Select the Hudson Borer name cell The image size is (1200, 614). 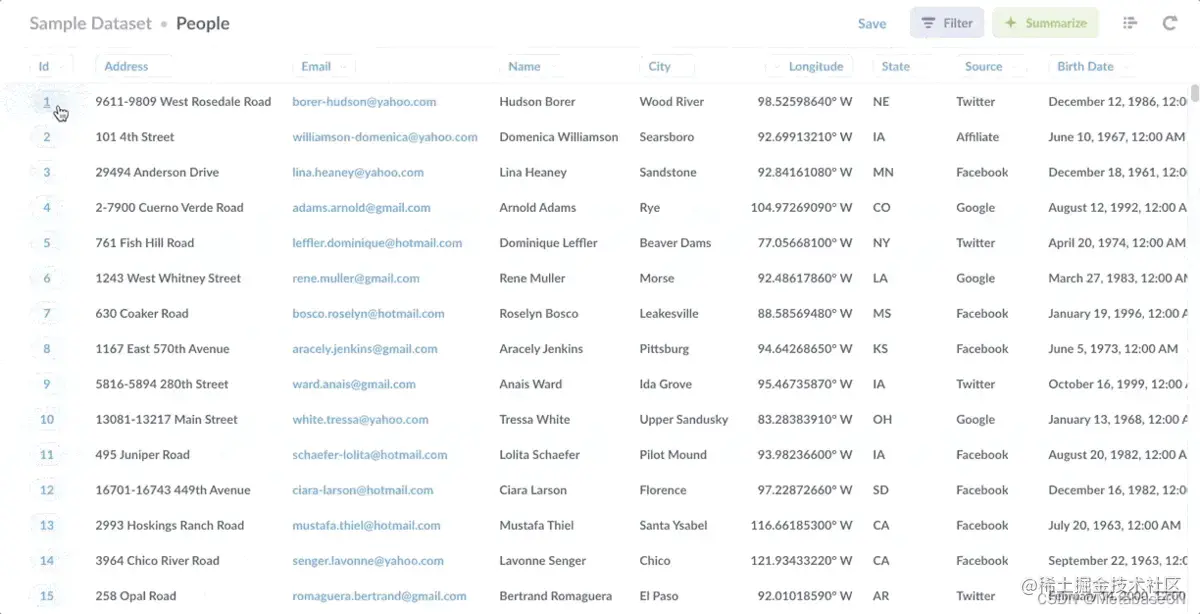537,102
